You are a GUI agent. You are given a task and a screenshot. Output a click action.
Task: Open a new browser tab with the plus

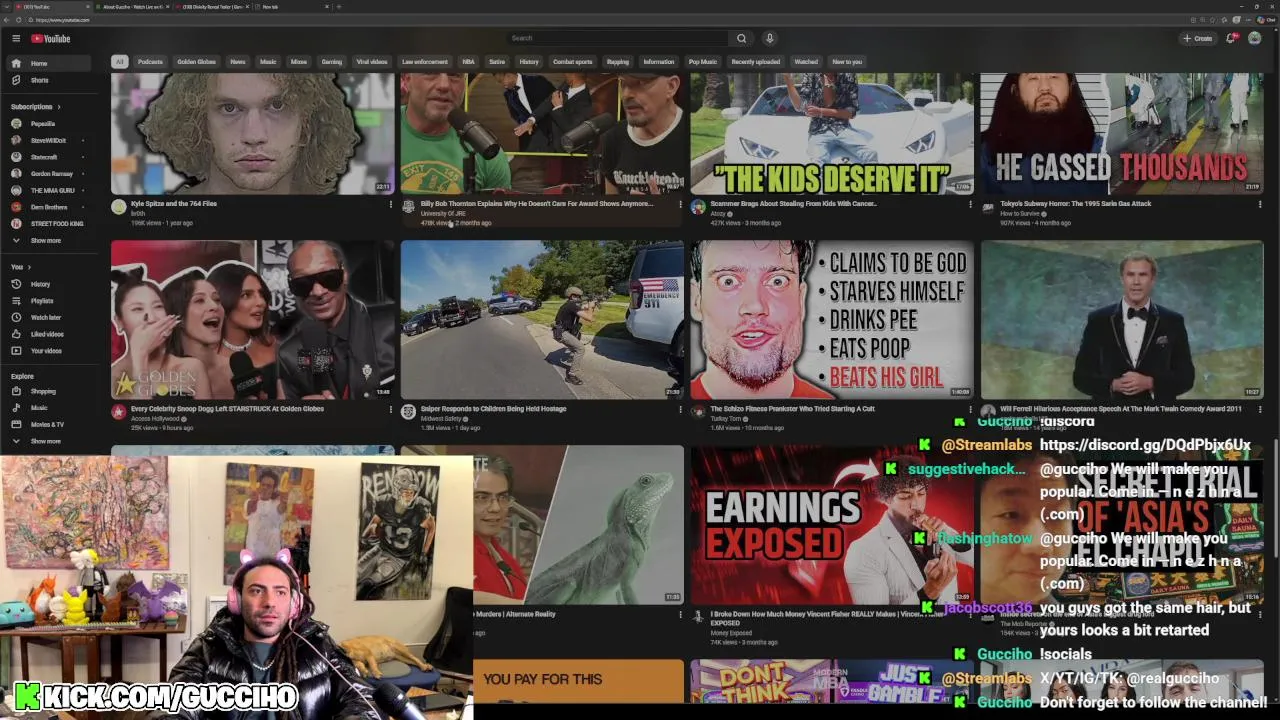click(338, 7)
